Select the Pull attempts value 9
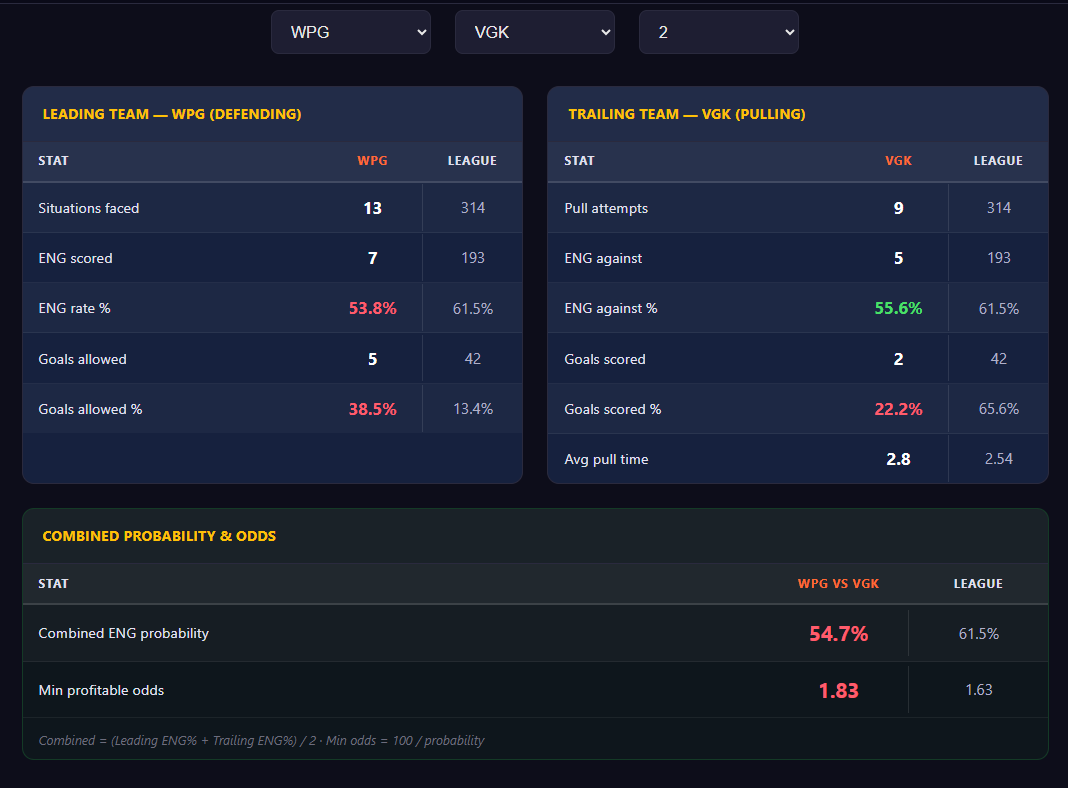 [898, 208]
